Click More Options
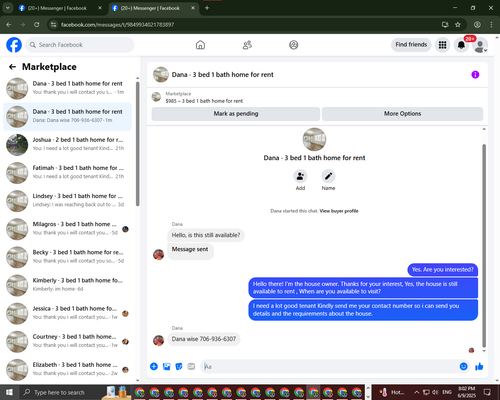This screenshot has height=400, width=500. pos(402,114)
